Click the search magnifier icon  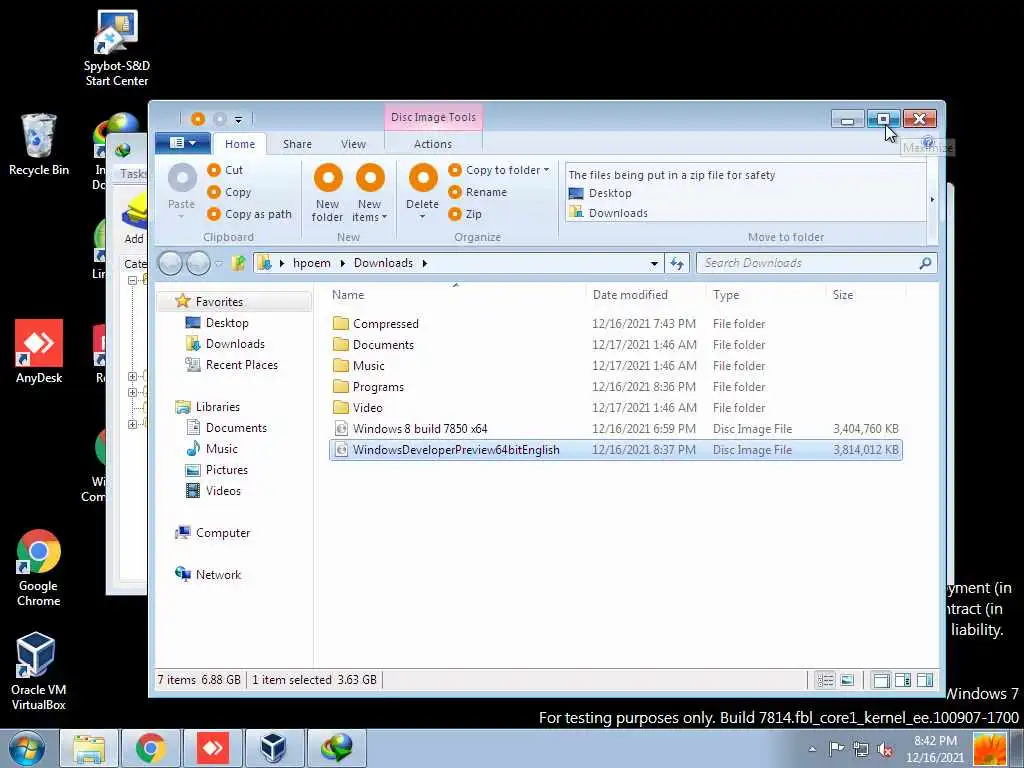(x=925, y=263)
